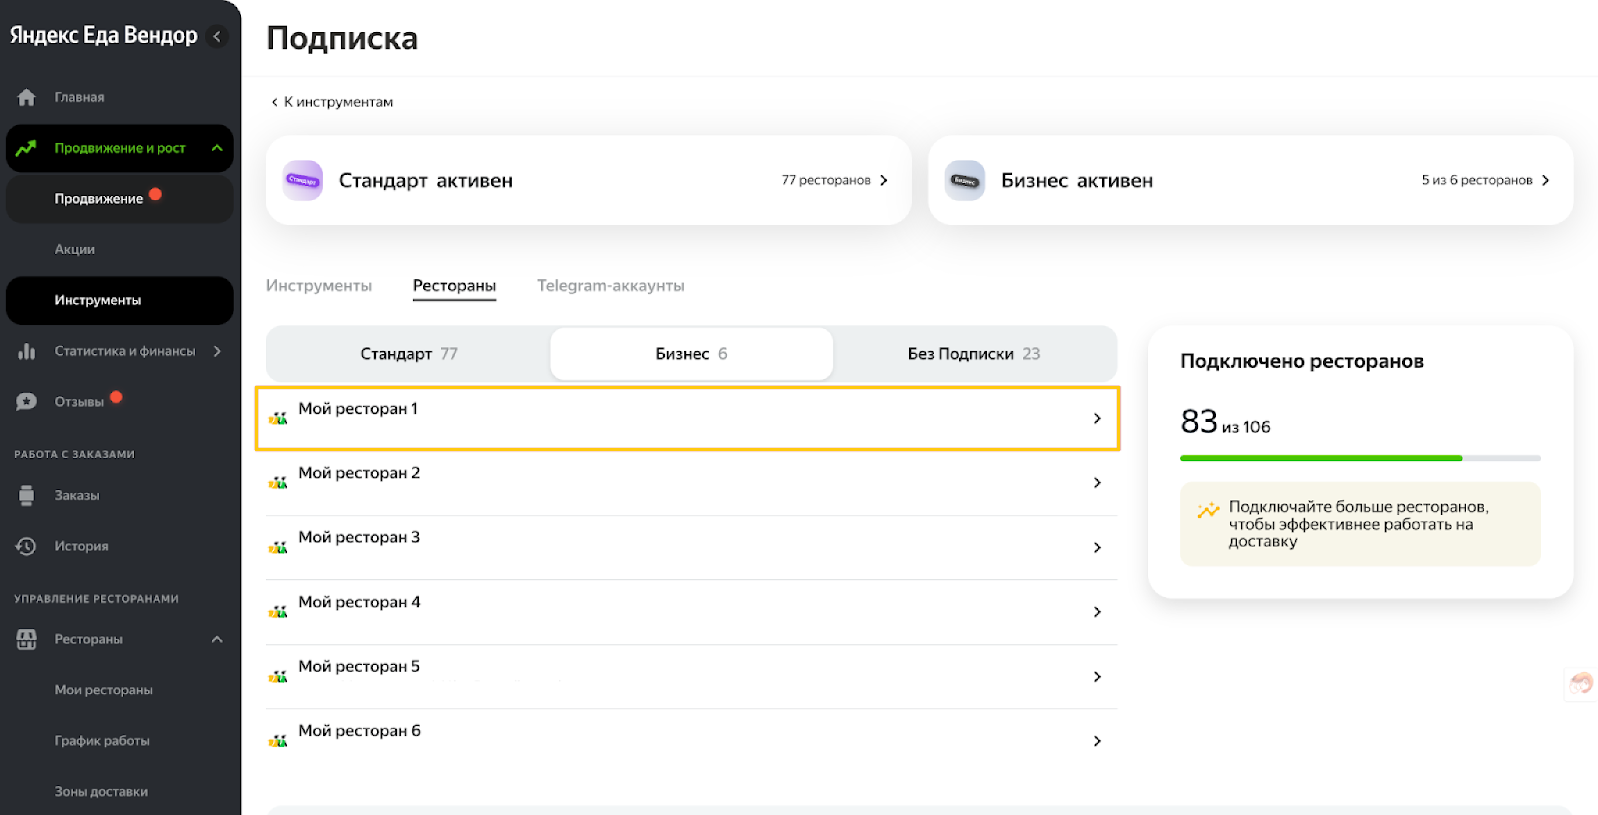Screen dimensions: 1598x815
Task: Click the Мой ресторан 2 name
Action: 359,473
